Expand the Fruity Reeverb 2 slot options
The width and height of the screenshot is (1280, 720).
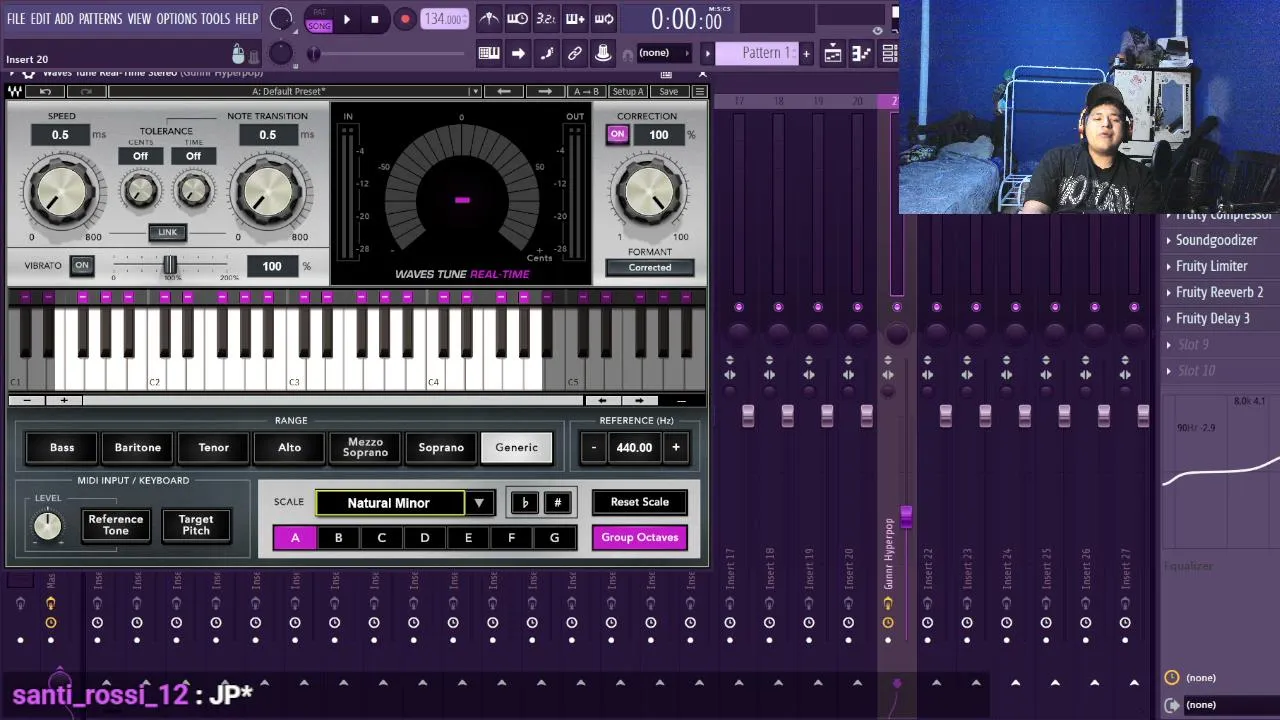1168,292
